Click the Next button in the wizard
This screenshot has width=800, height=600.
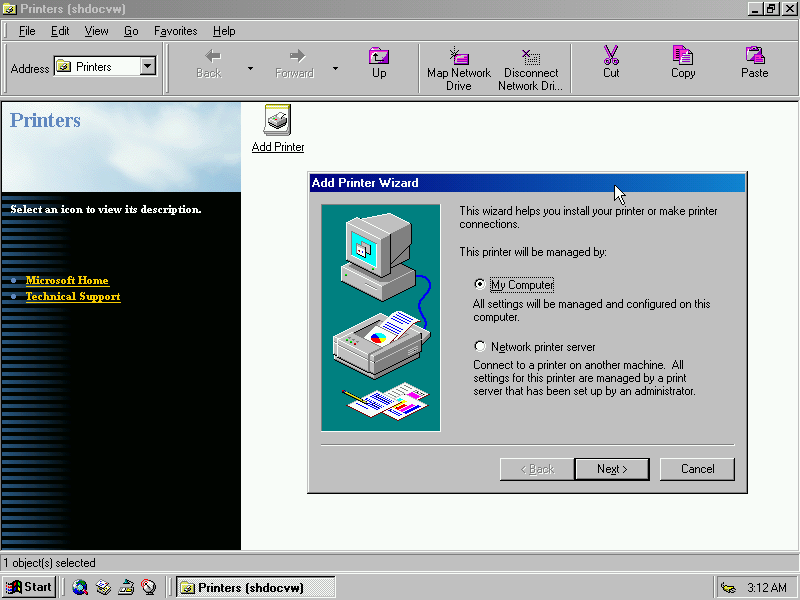(612, 468)
